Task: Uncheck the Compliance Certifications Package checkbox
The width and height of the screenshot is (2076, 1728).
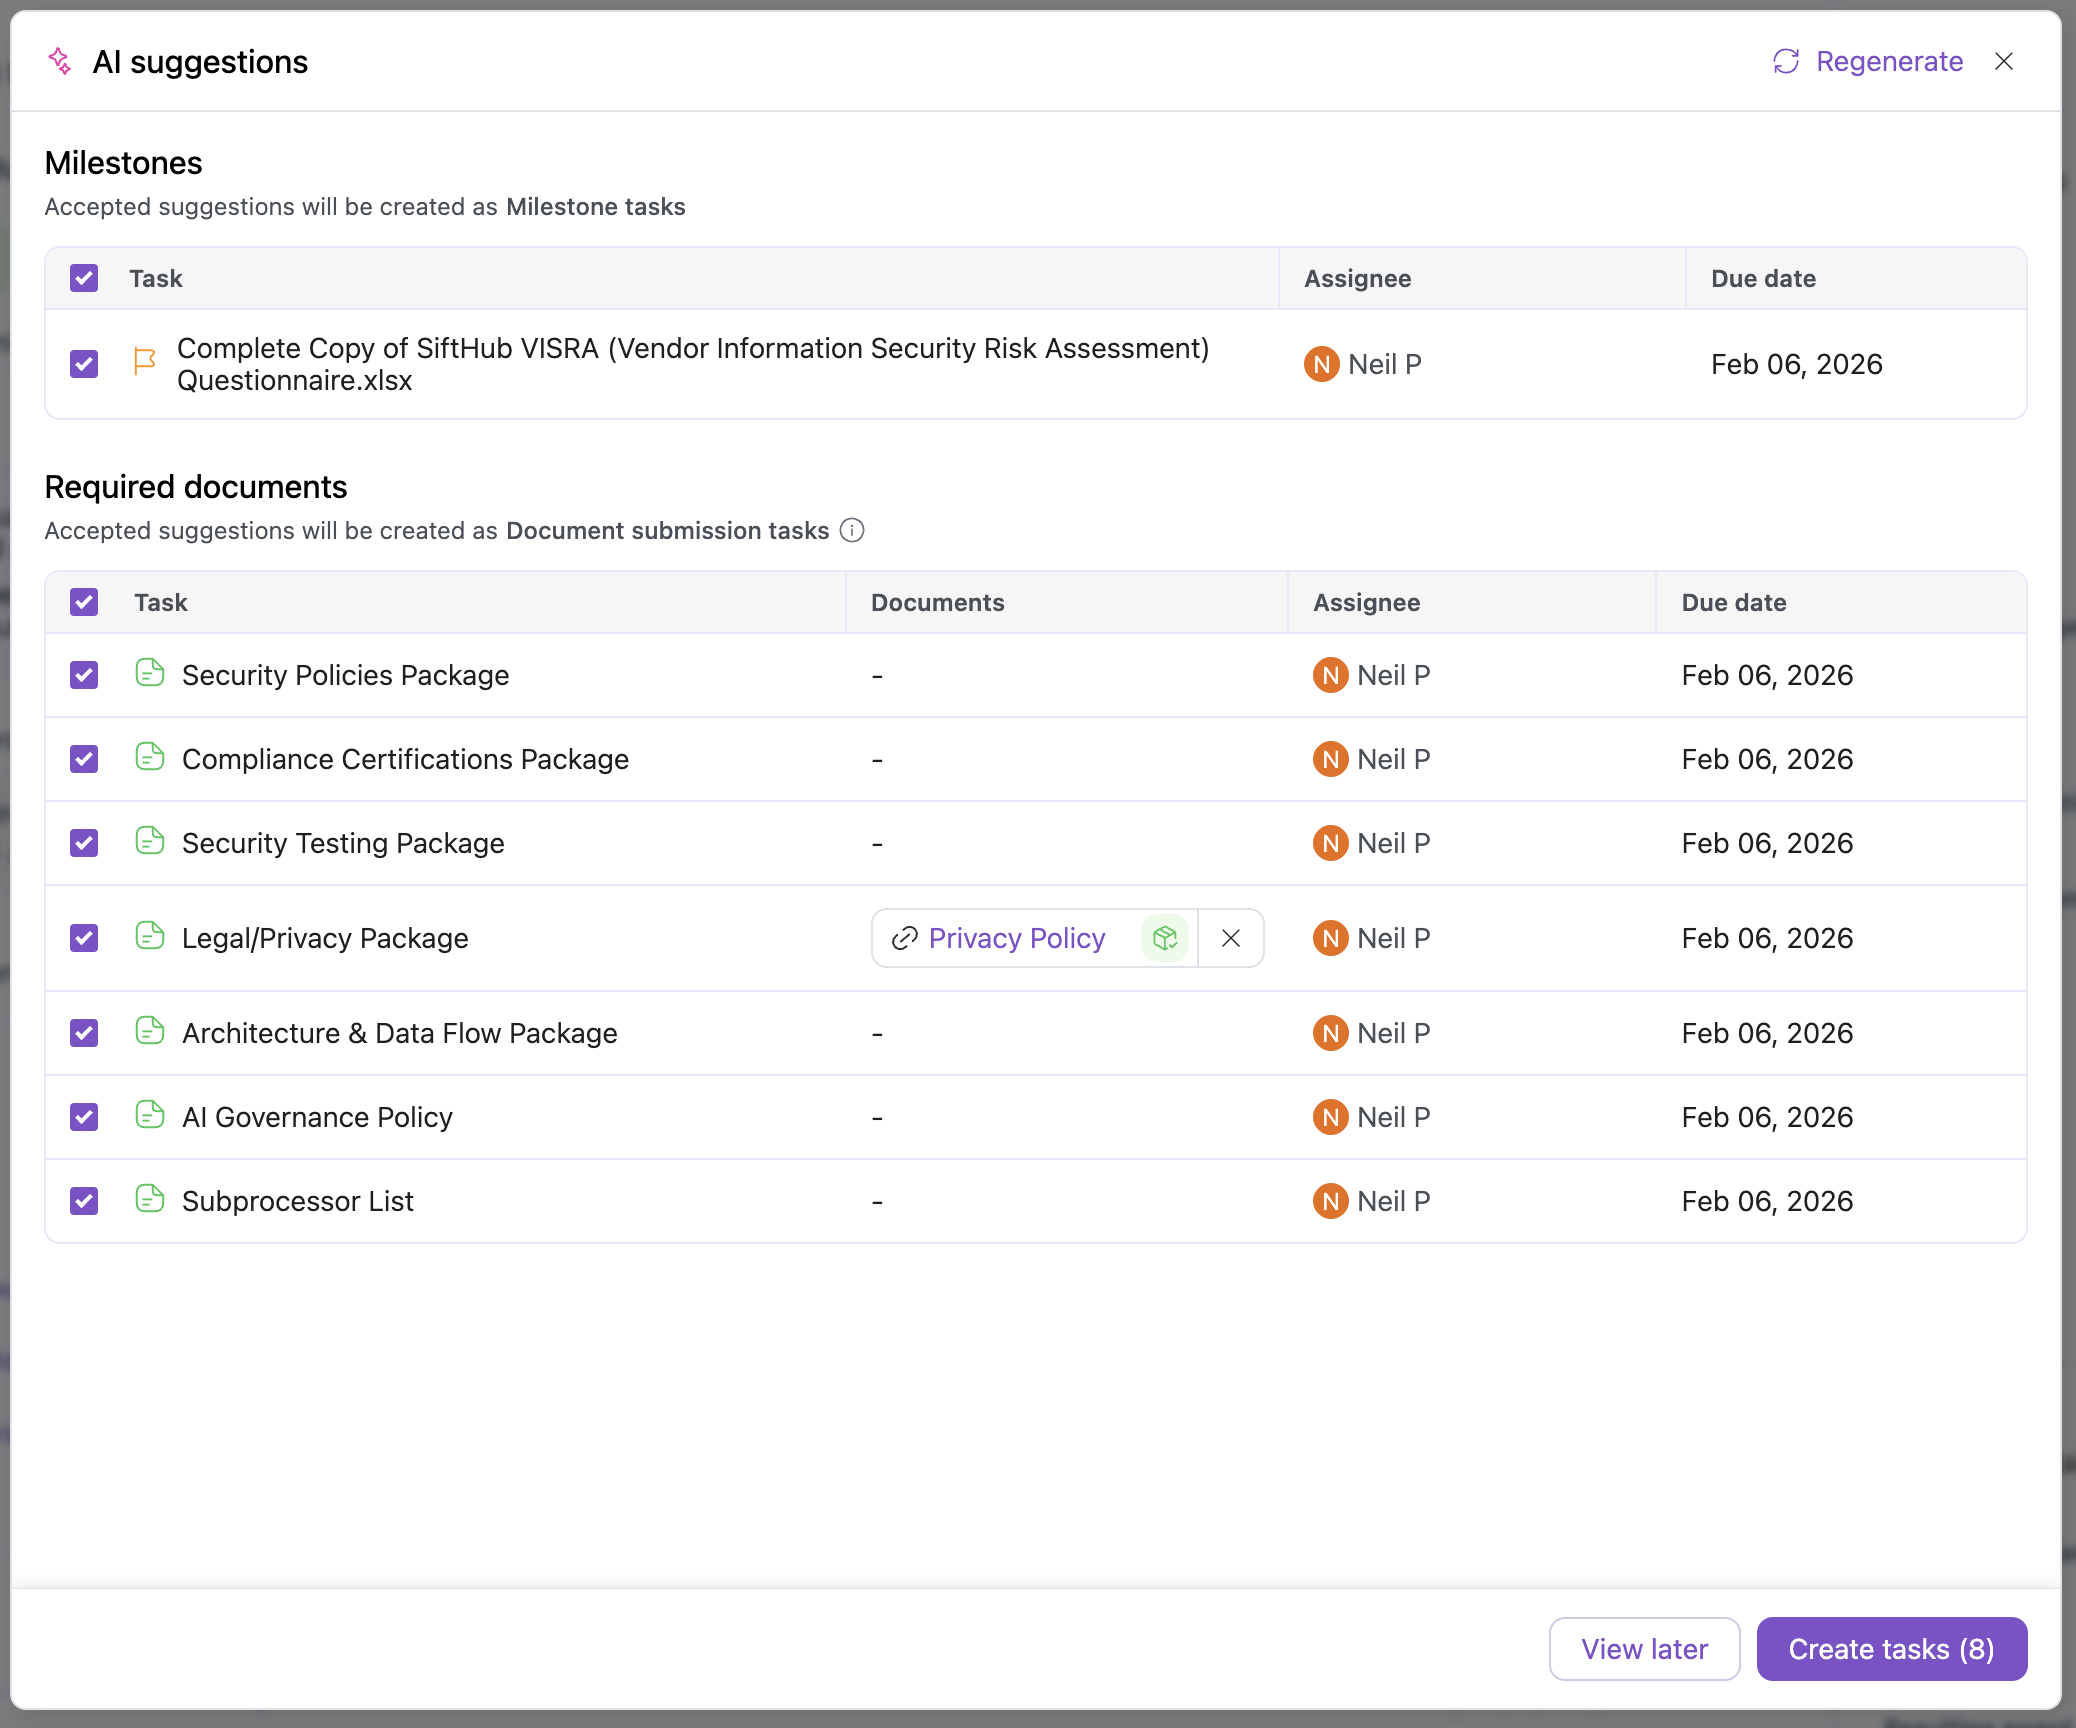Action: (x=84, y=759)
